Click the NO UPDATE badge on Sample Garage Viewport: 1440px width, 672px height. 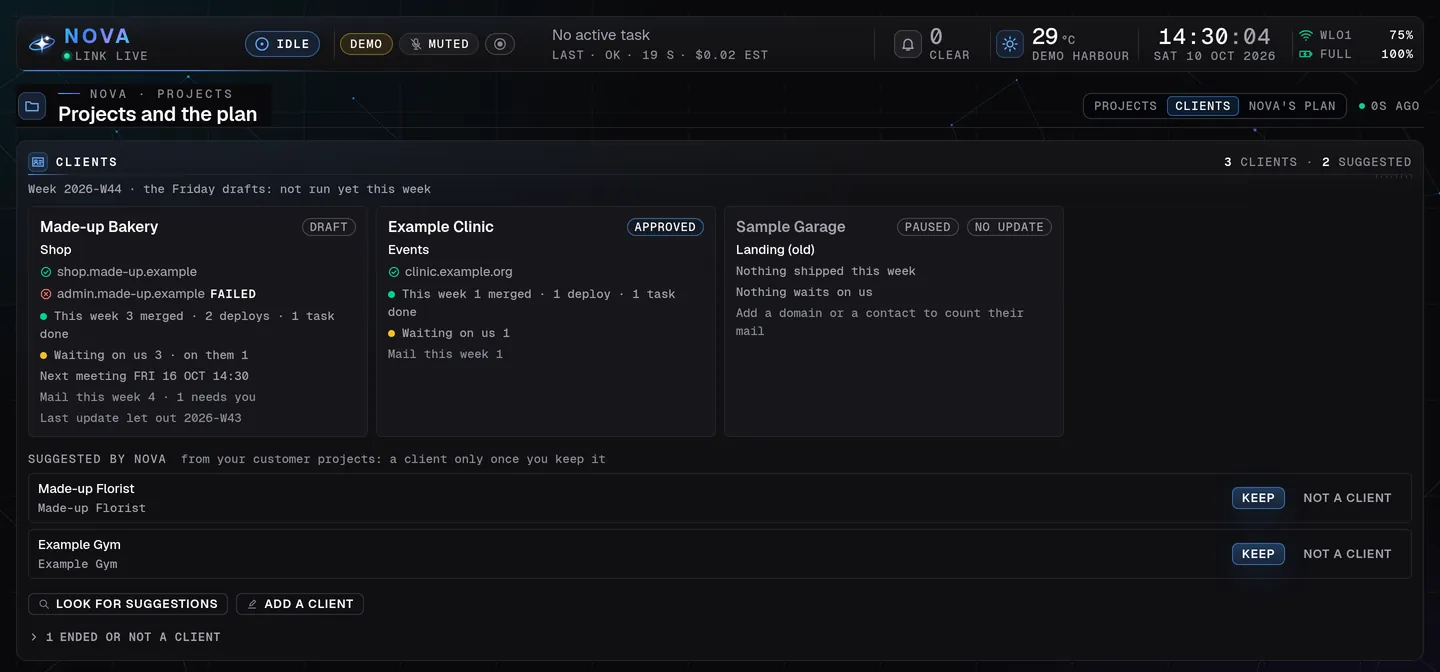(x=1009, y=227)
